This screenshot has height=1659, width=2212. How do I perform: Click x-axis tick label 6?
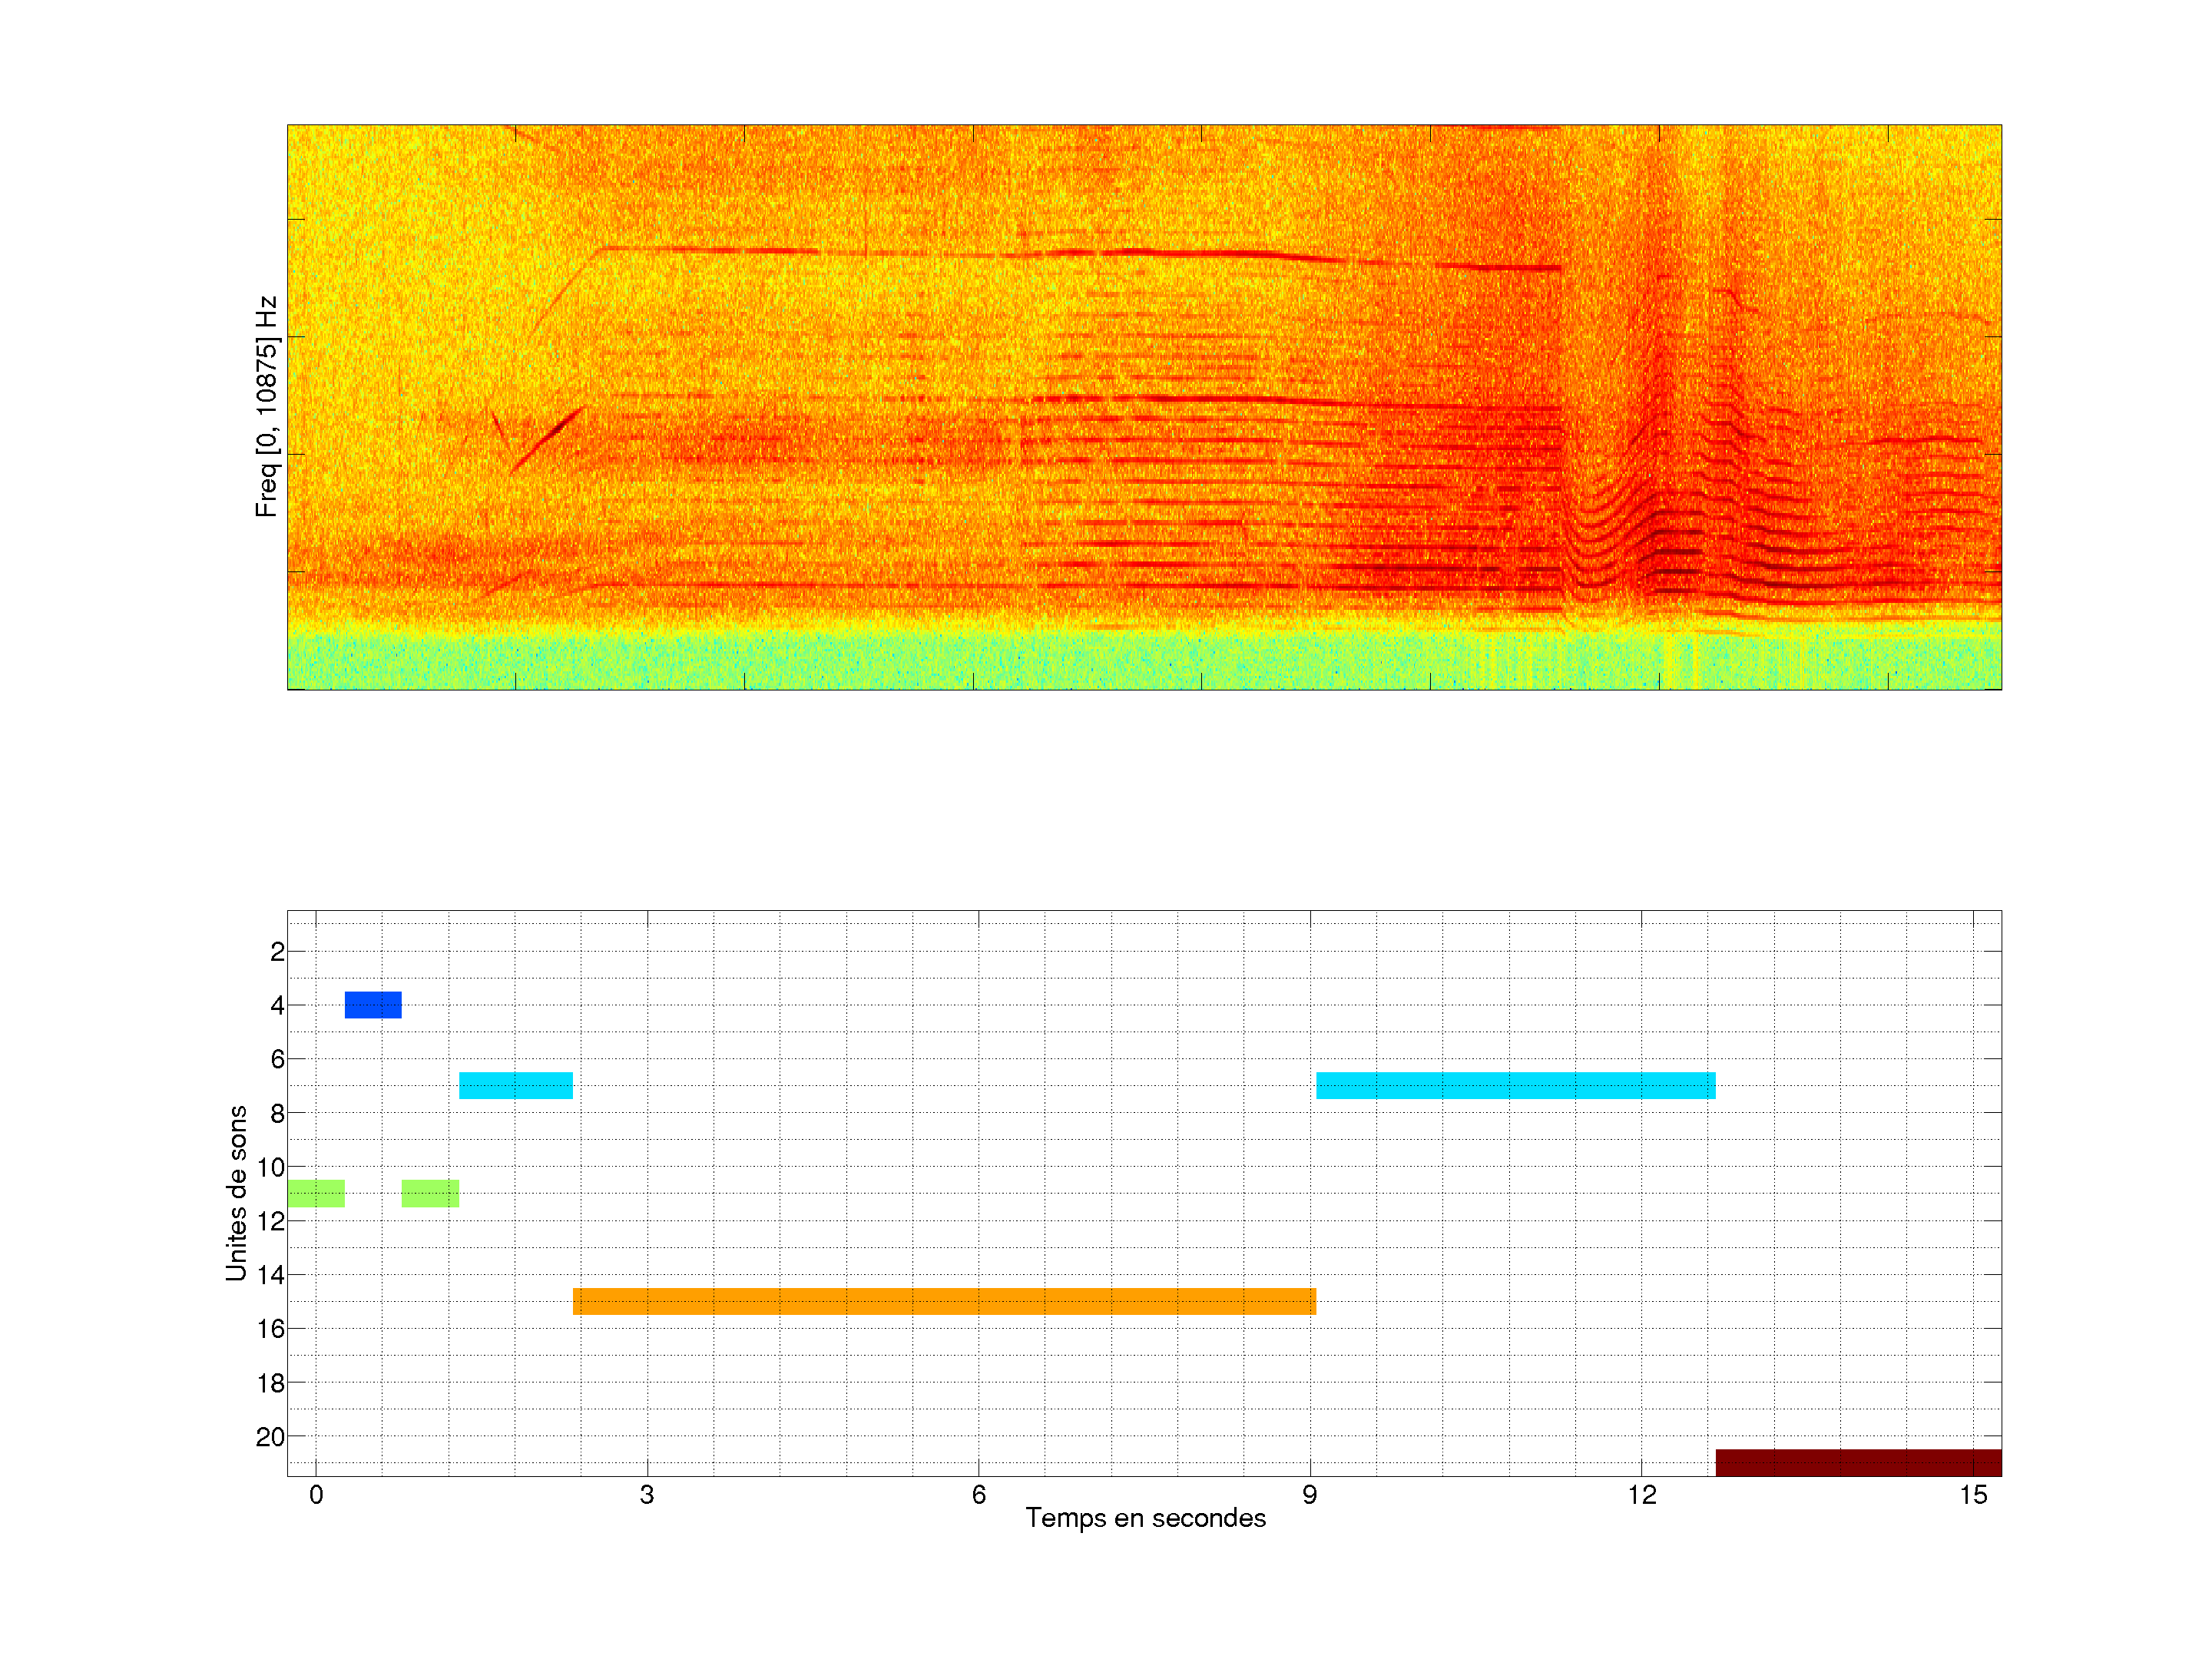coord(978,1495)
